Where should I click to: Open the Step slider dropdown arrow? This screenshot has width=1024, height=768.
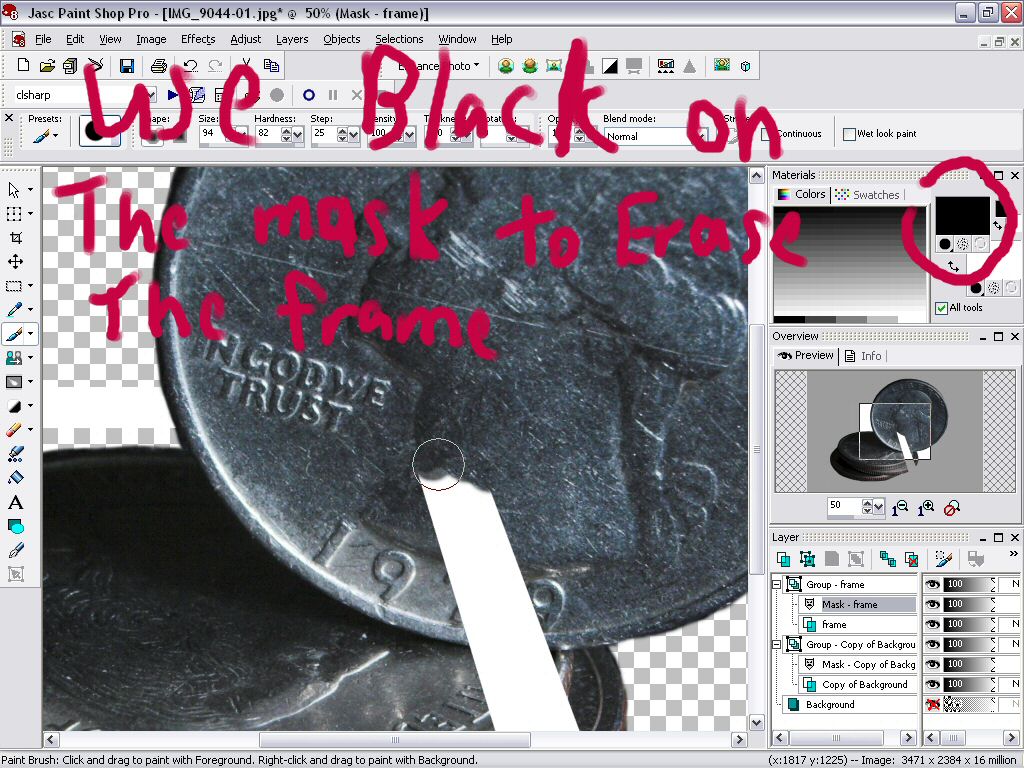pos(354,135)
